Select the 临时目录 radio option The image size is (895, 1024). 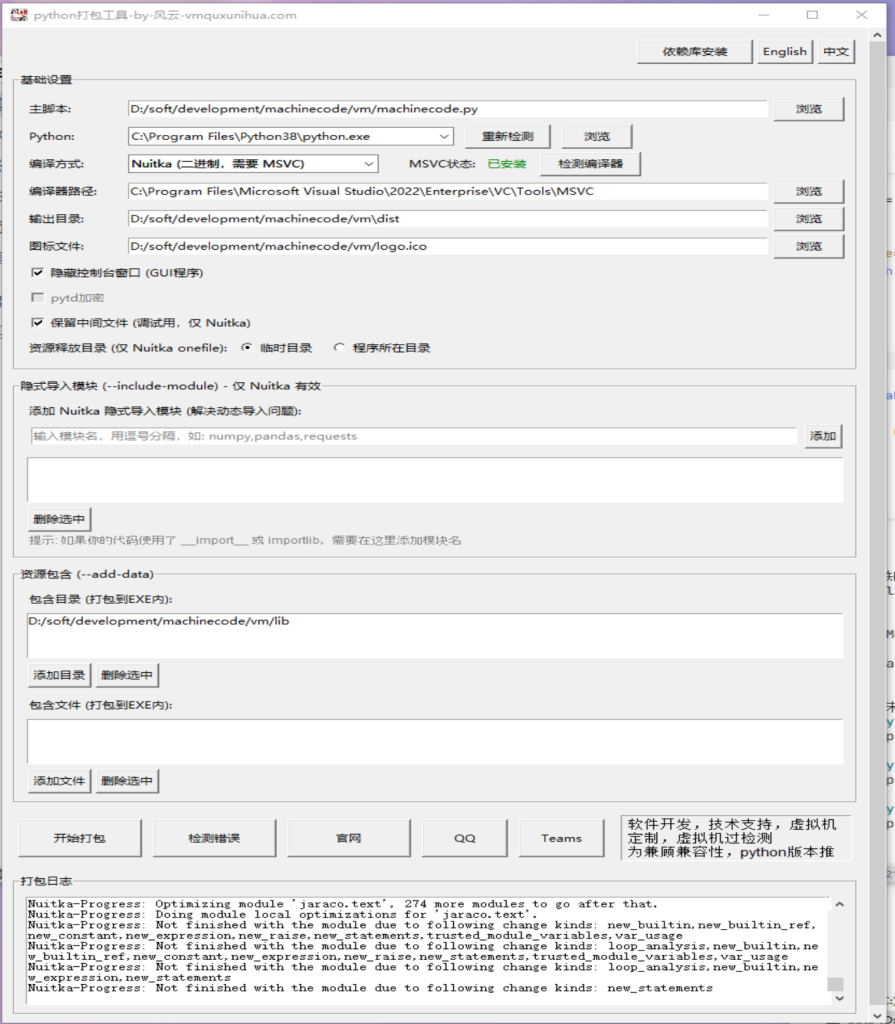click(247, 348)
